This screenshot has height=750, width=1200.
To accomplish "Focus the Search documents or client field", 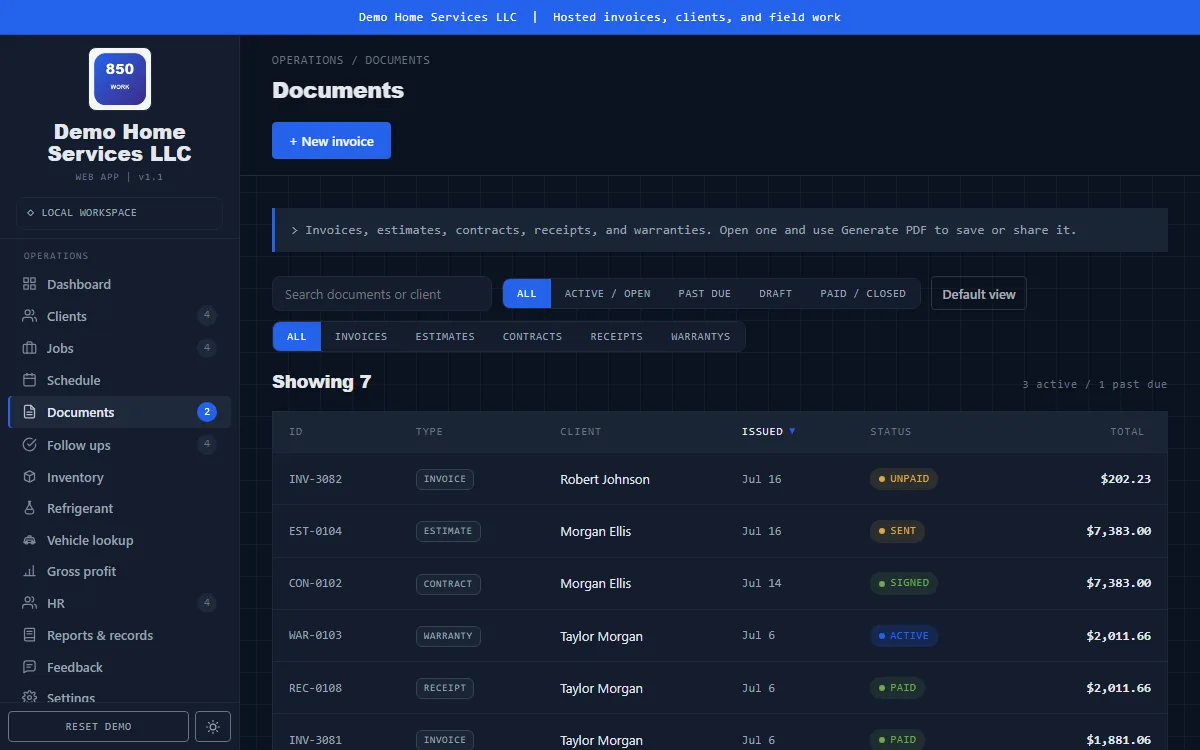I will pos(382,294).
